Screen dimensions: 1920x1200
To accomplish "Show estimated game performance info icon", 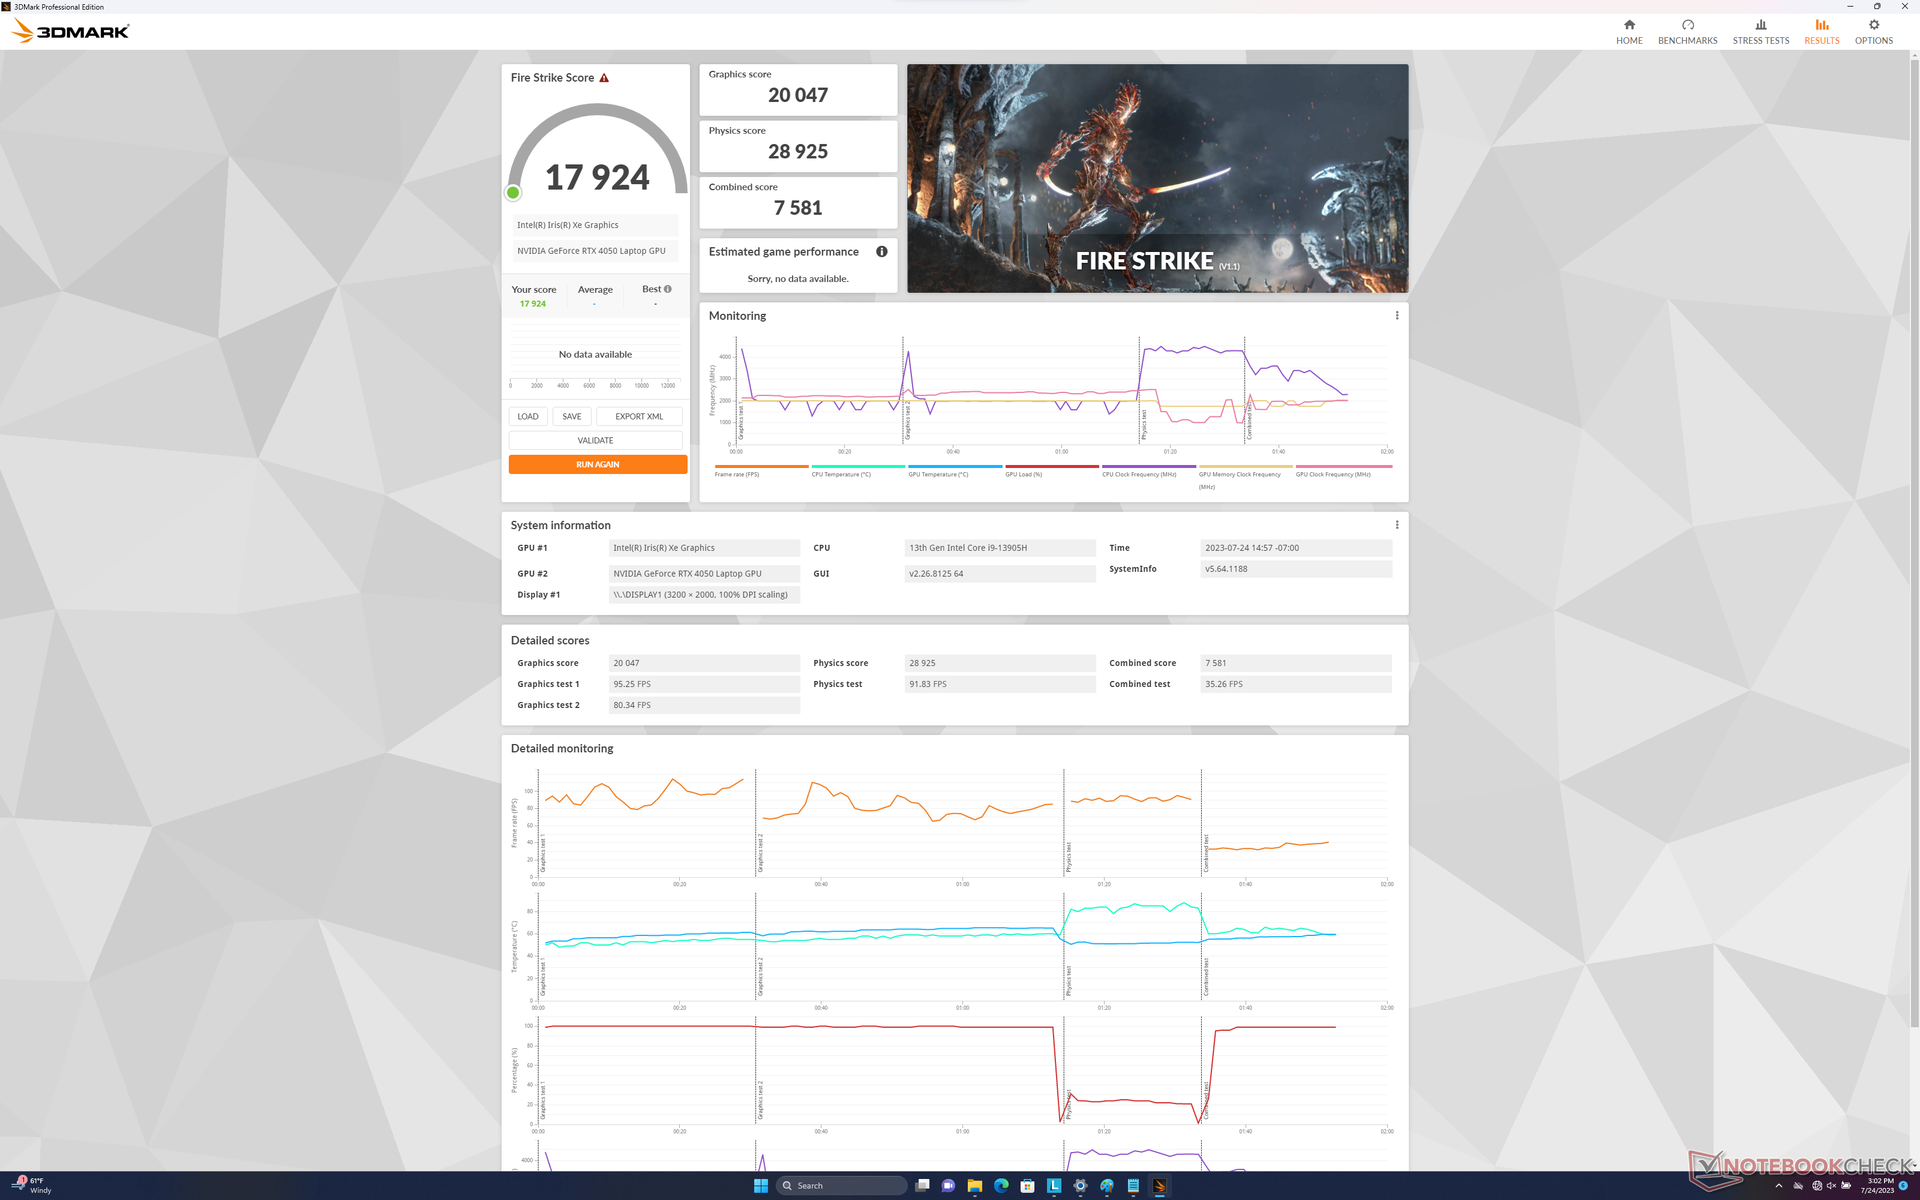I will click(882, 252).
